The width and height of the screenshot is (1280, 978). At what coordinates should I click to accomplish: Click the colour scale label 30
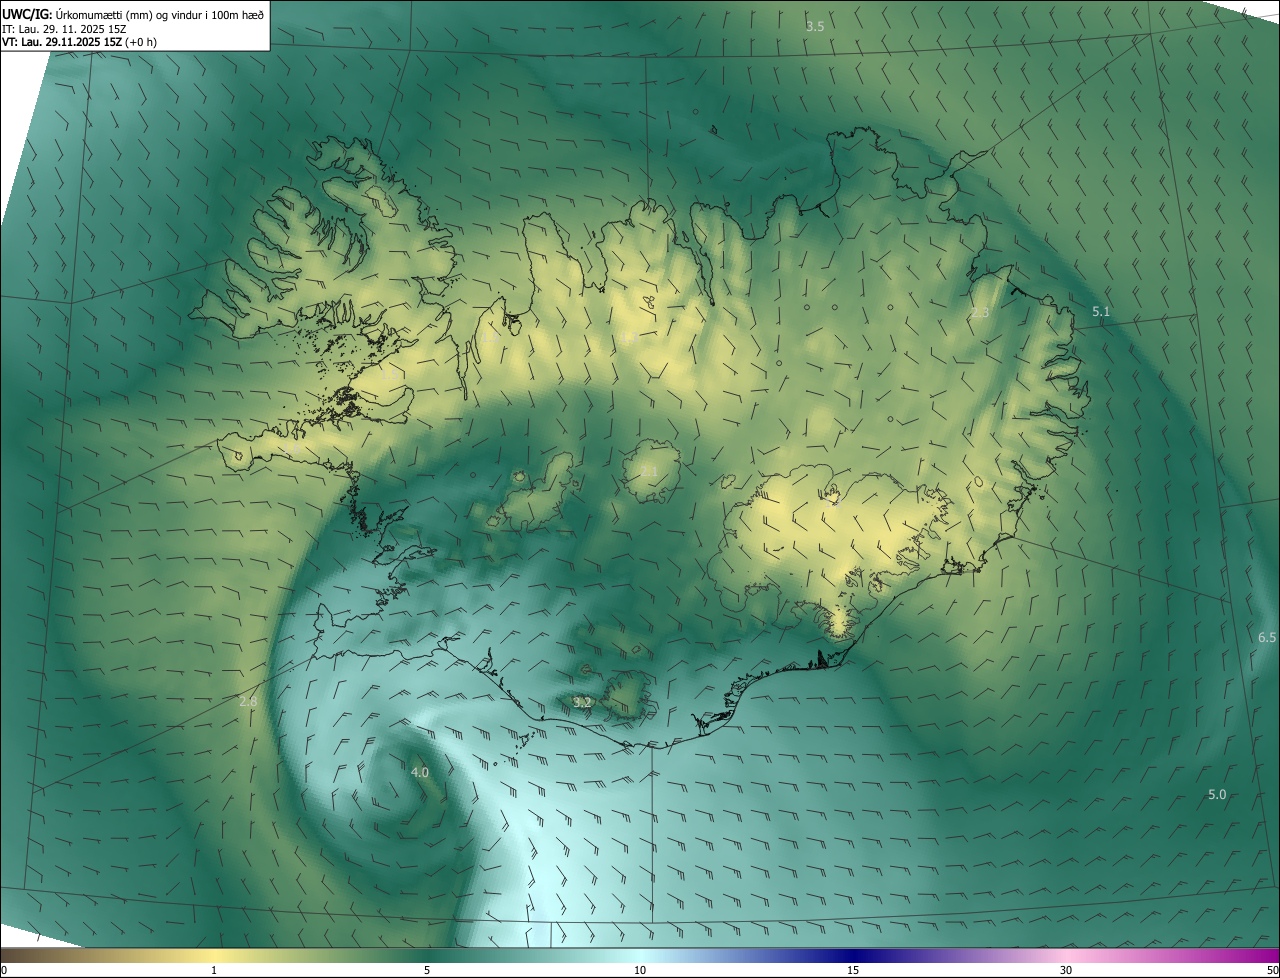tap(1066, 970)
